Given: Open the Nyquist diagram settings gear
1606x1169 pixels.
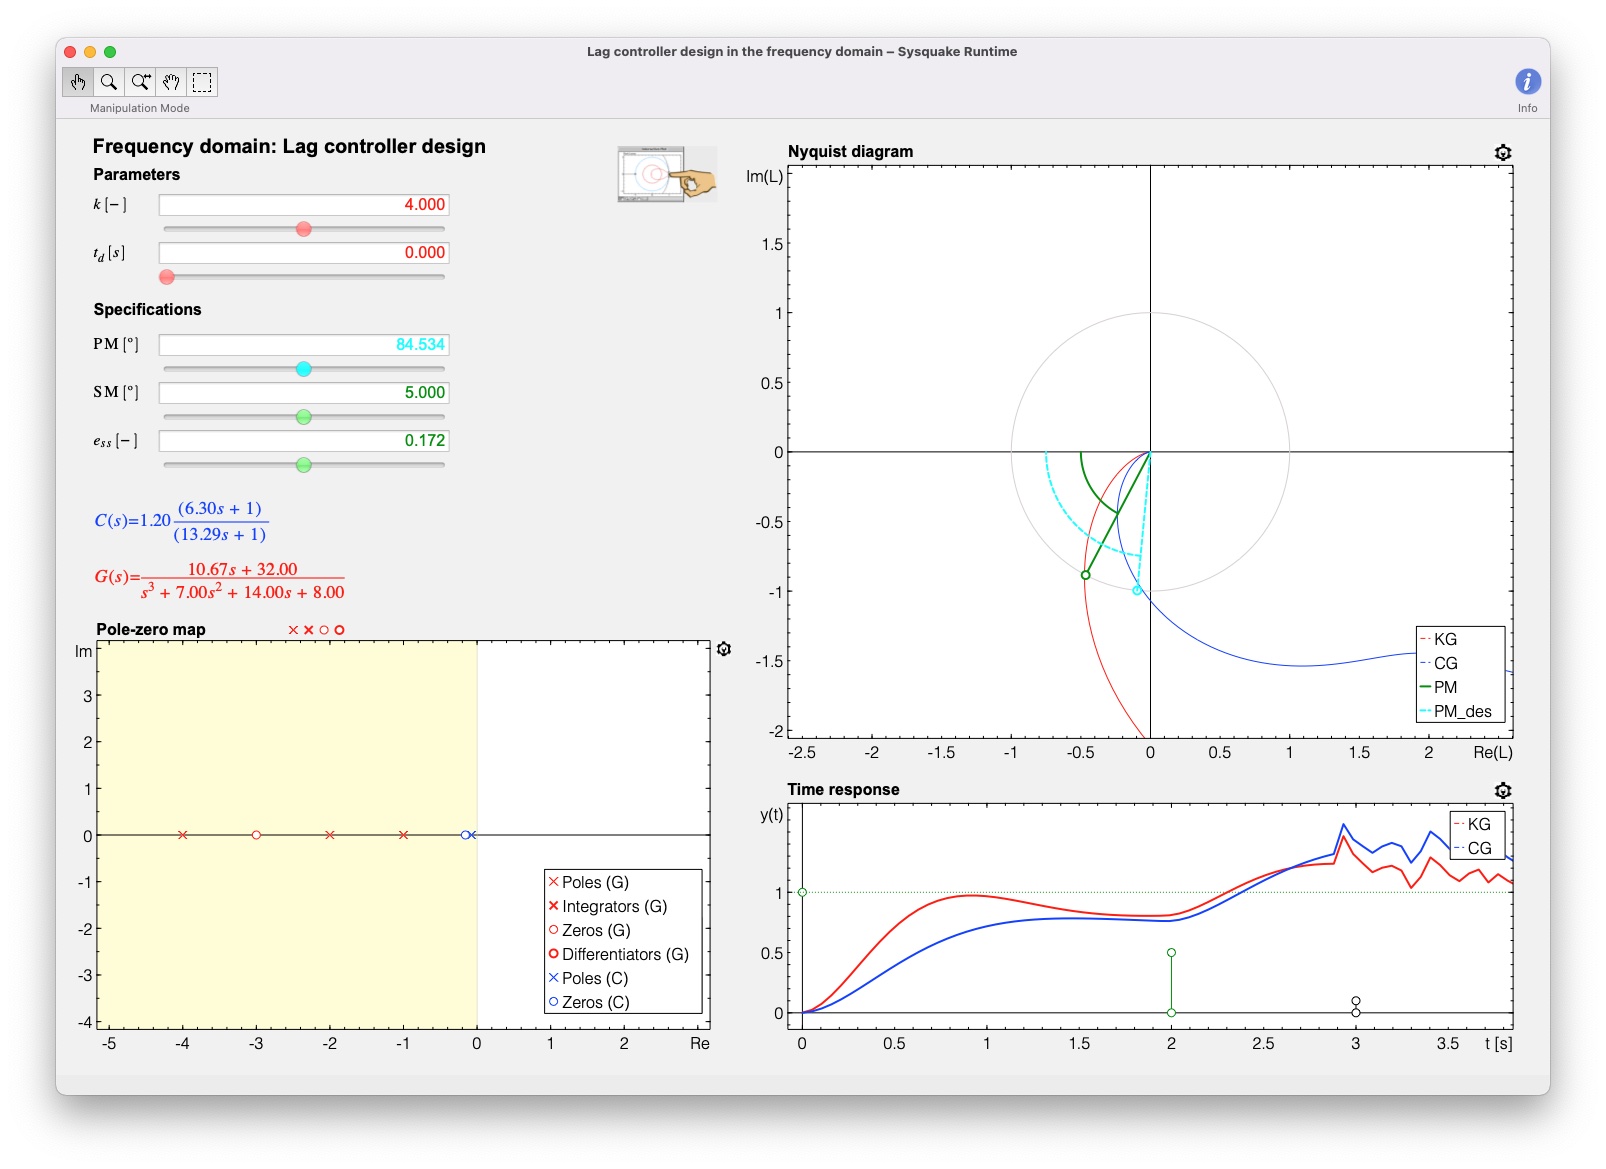Looking at the screenshot, I should 1501,152.
